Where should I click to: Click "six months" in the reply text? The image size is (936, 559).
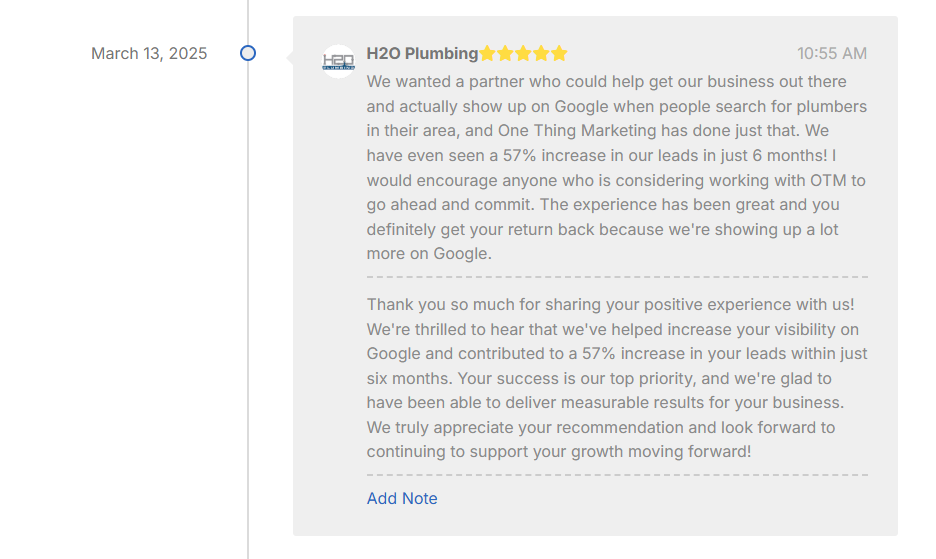tap(407, 378)
